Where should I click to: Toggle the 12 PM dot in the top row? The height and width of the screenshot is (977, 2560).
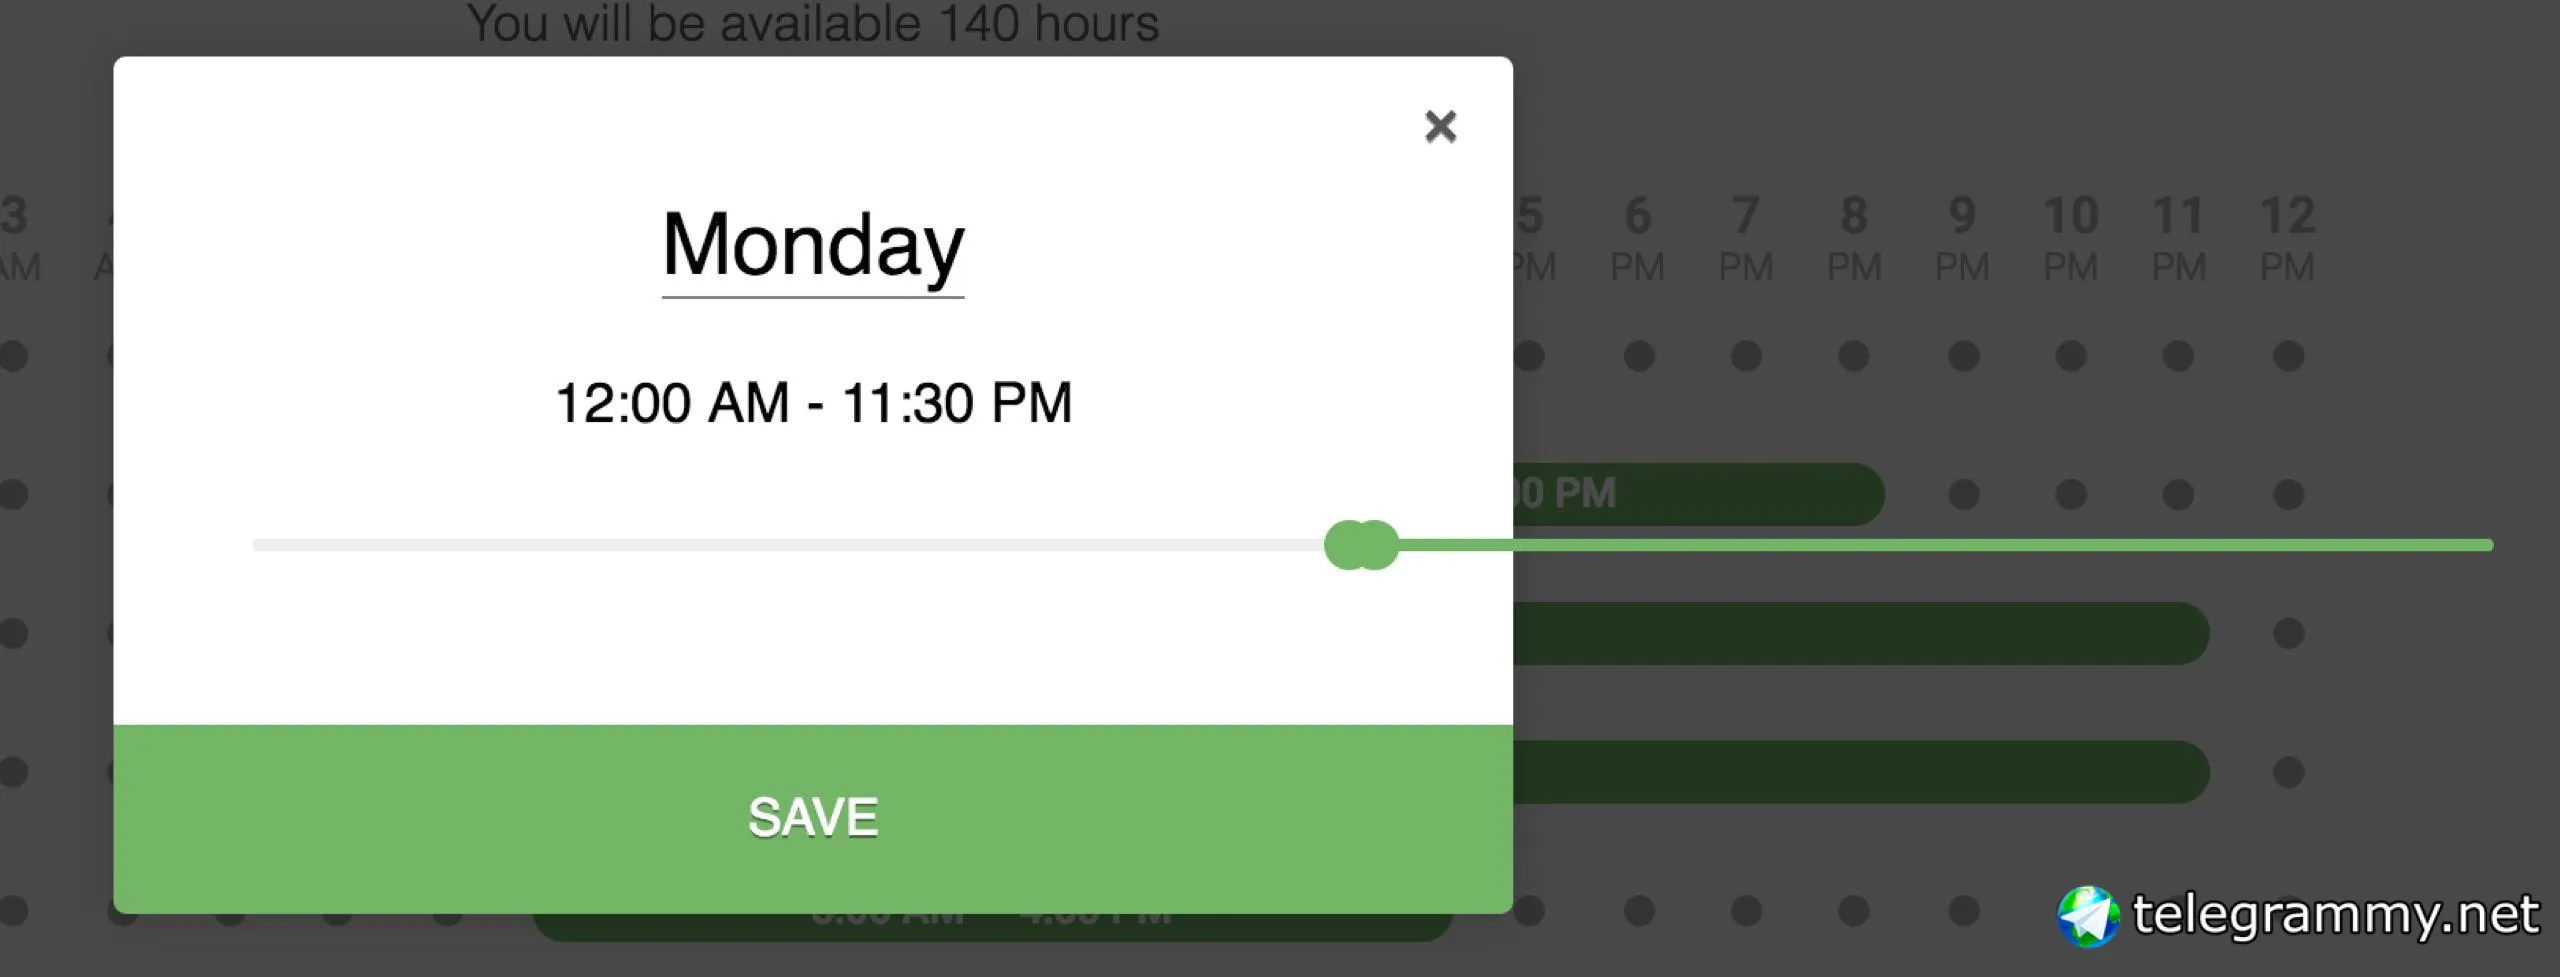[x=2288, y=356]
